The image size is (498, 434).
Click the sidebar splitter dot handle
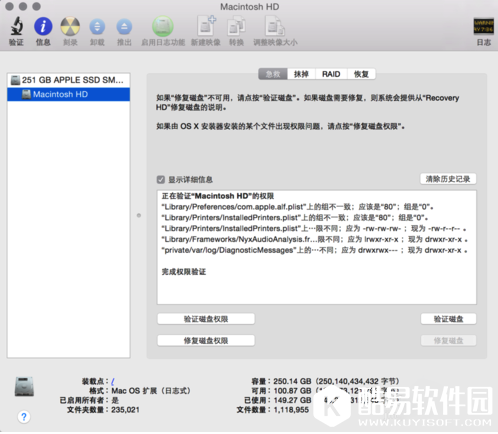click(139, 215)
